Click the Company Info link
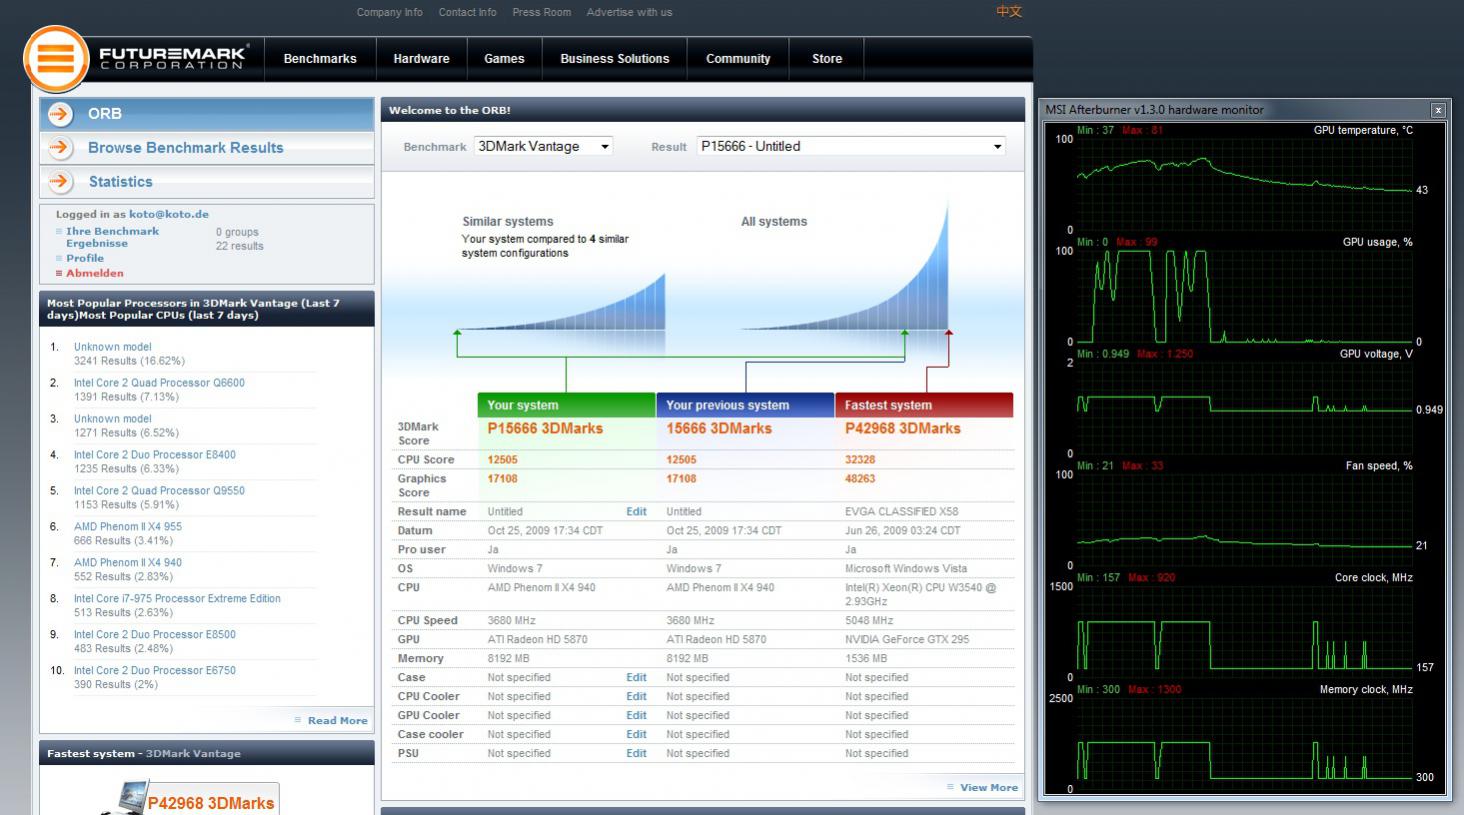This screenshot has height=815, width=1464. pyautogui.click(x=389, y=12)
